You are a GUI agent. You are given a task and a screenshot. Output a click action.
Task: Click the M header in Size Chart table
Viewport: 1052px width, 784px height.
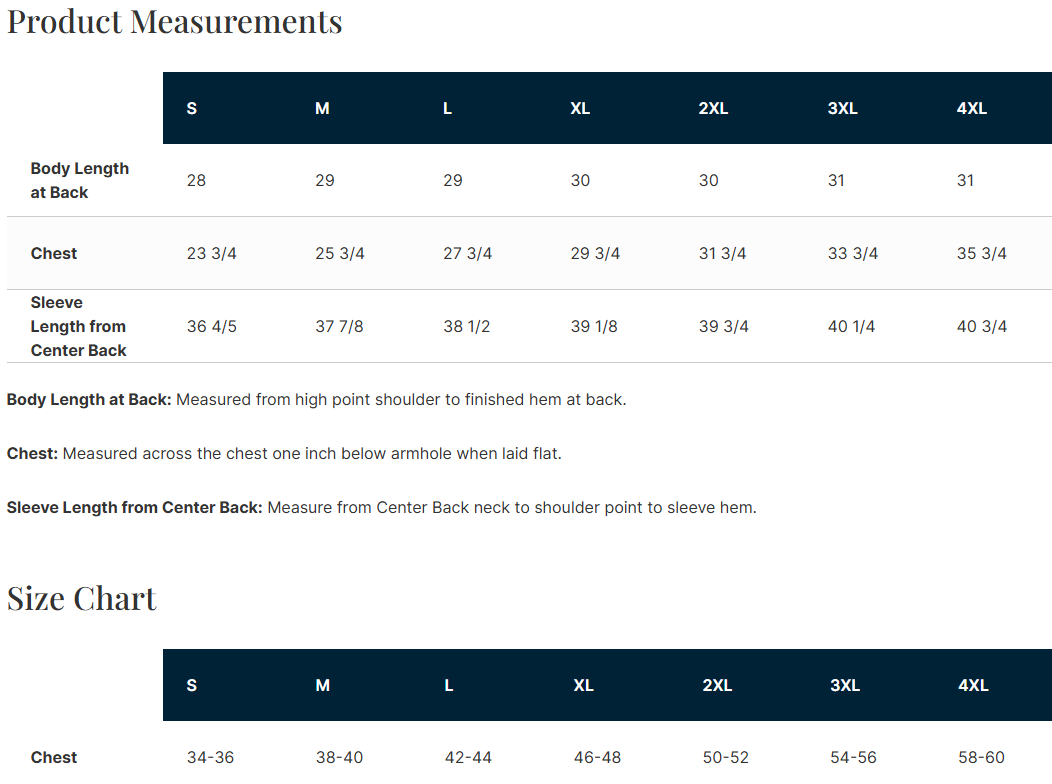323,685
